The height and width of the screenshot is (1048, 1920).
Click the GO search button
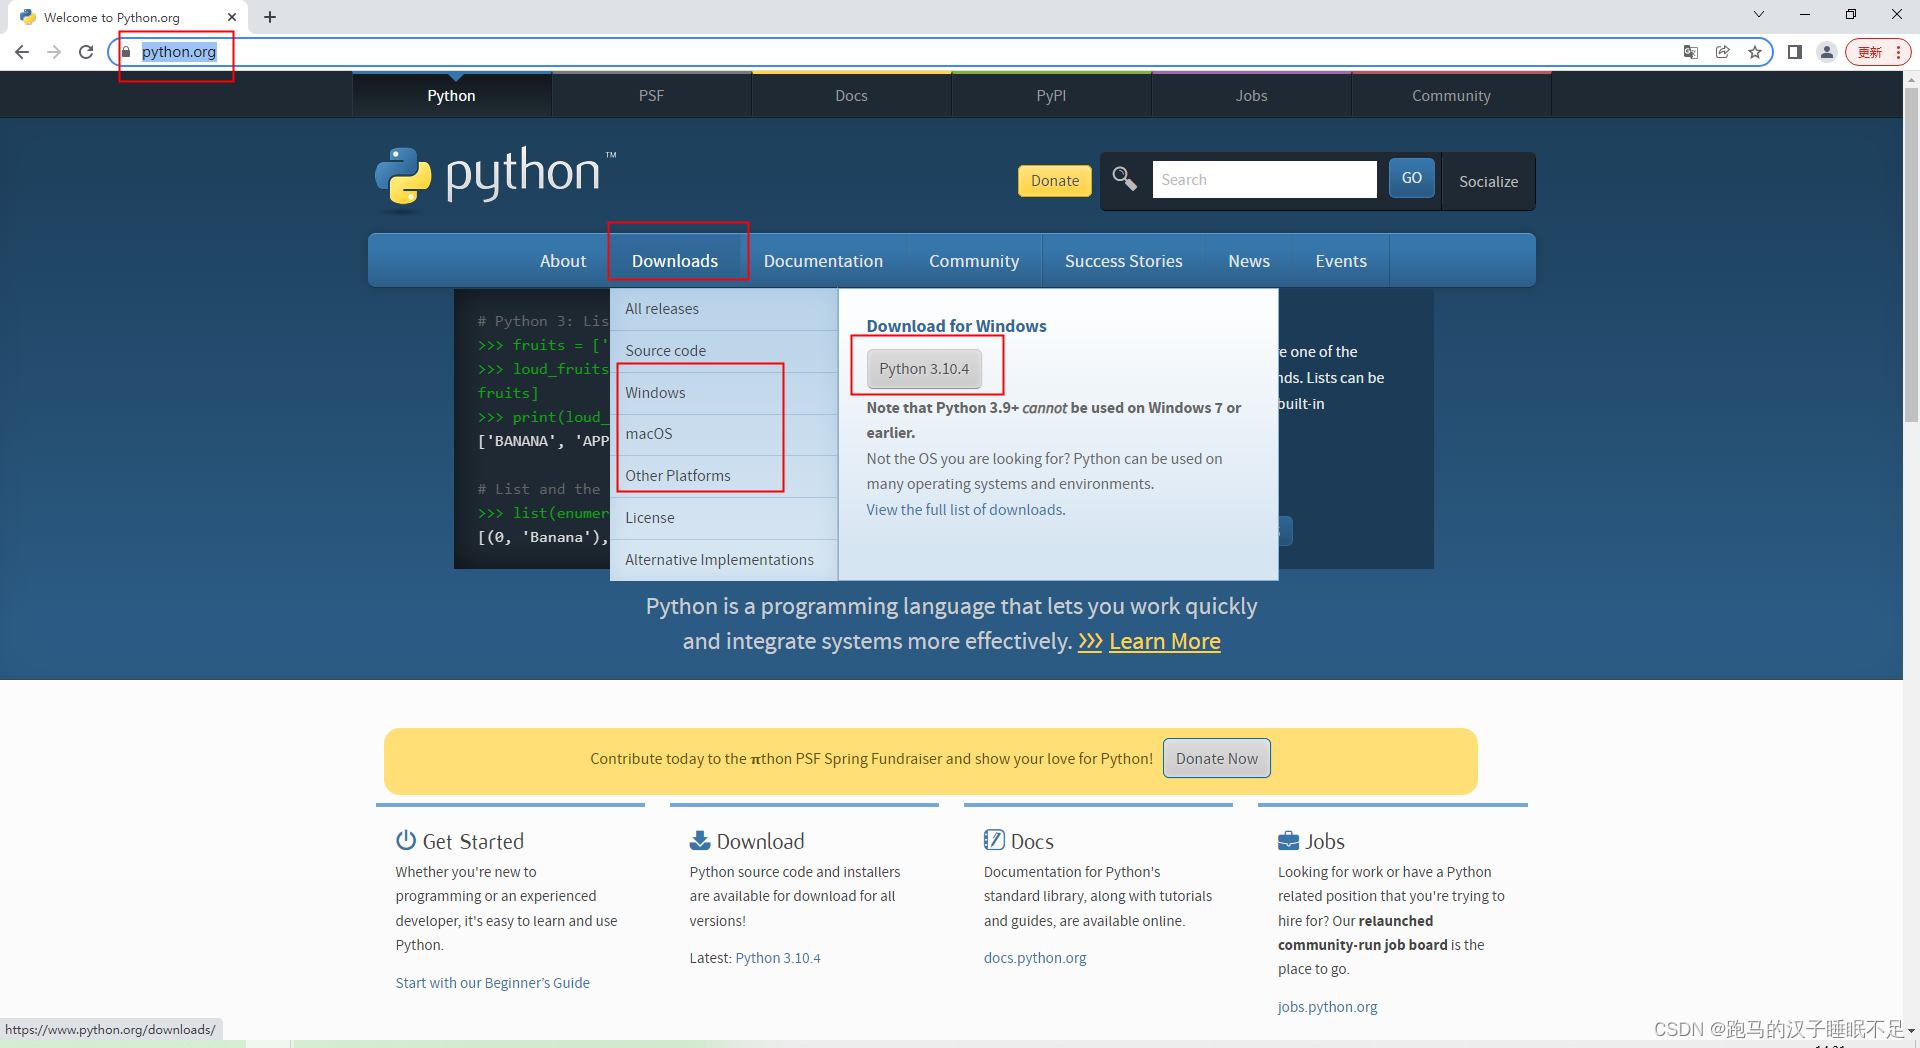click(x=1412, y=178)
